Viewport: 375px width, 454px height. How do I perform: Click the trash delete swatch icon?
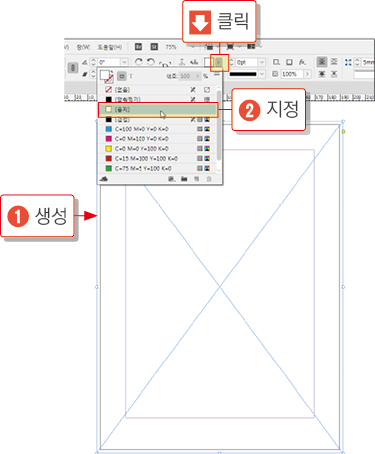pyautogui.click(x=209, y=179)
